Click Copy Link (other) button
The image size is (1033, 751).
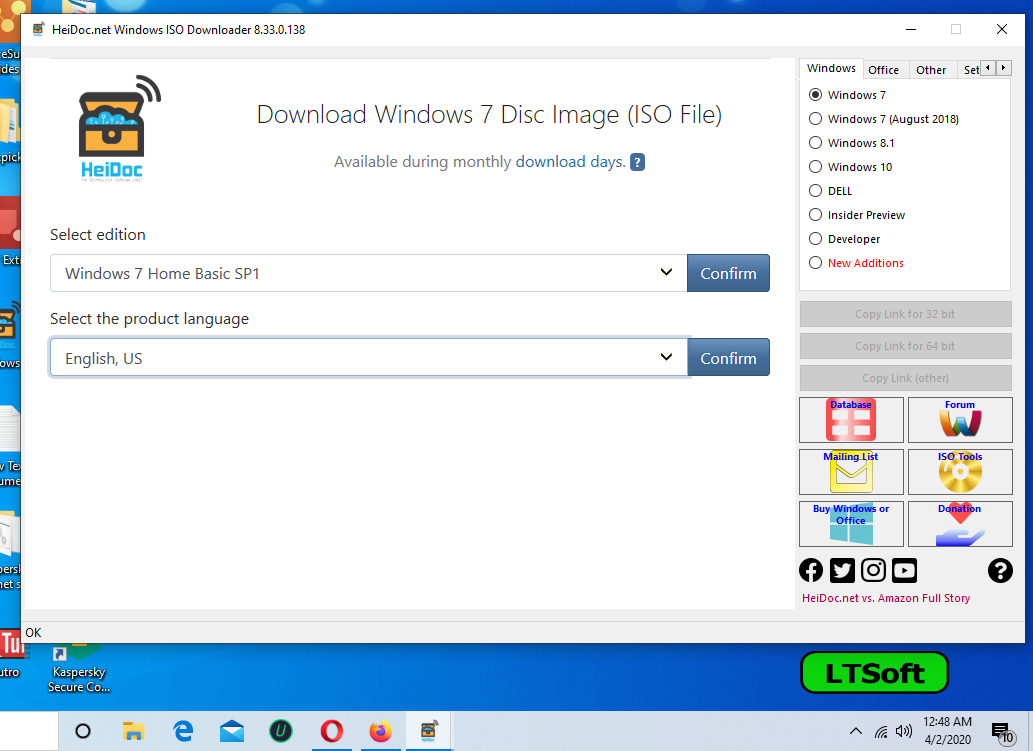(905, 378)
